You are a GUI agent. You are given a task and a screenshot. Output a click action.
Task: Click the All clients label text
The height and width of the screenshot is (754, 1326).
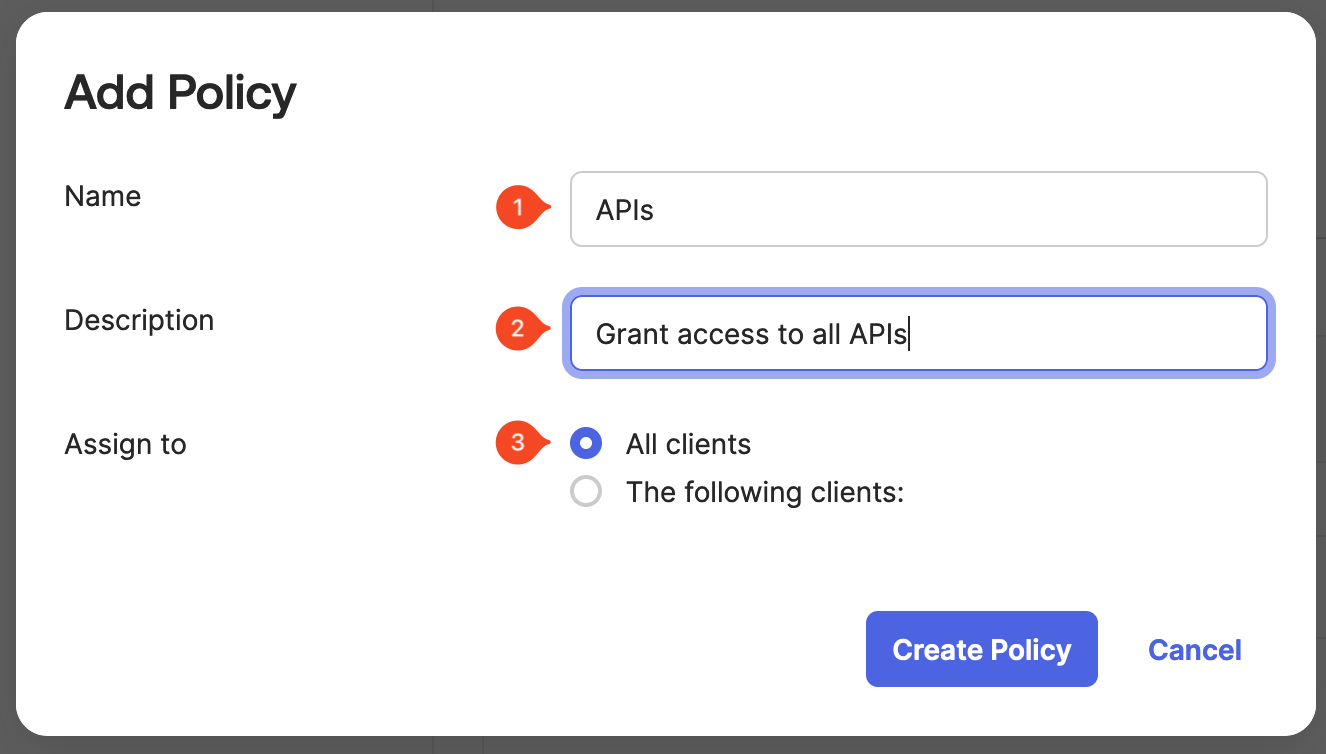[688, 443]
